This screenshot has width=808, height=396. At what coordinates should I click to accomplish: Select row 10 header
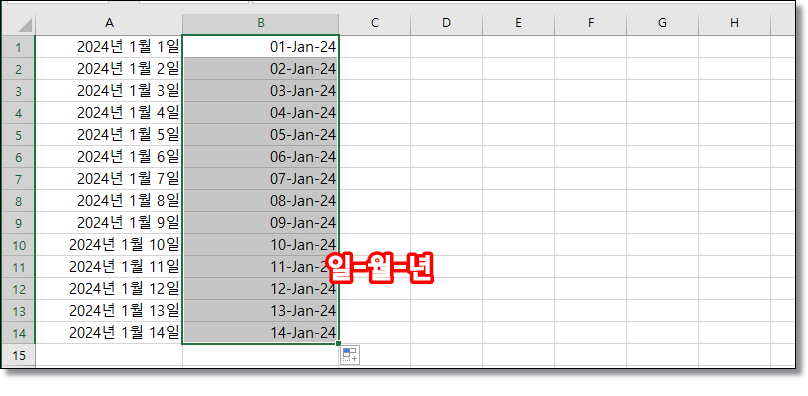[x=19, y=245]
